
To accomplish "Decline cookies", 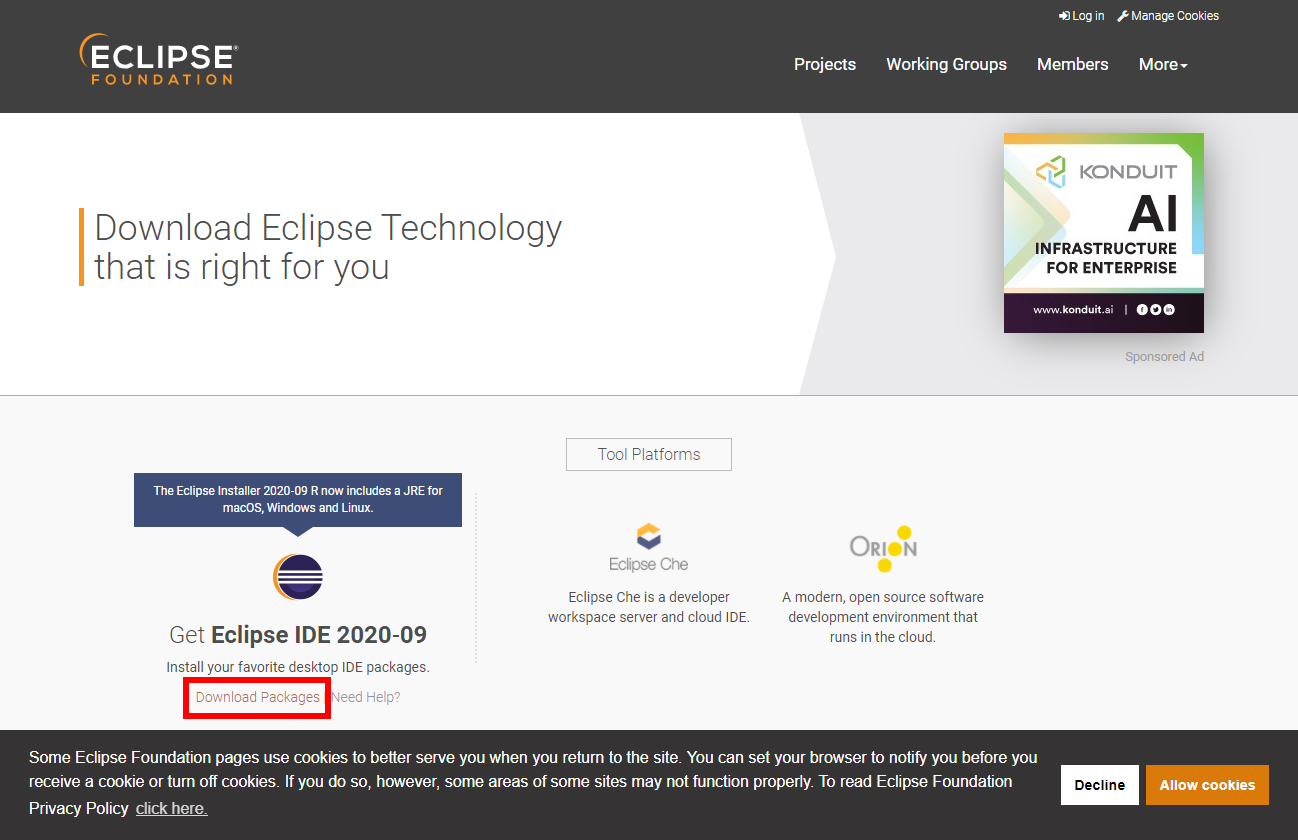I will click(x=1100, y=785).
